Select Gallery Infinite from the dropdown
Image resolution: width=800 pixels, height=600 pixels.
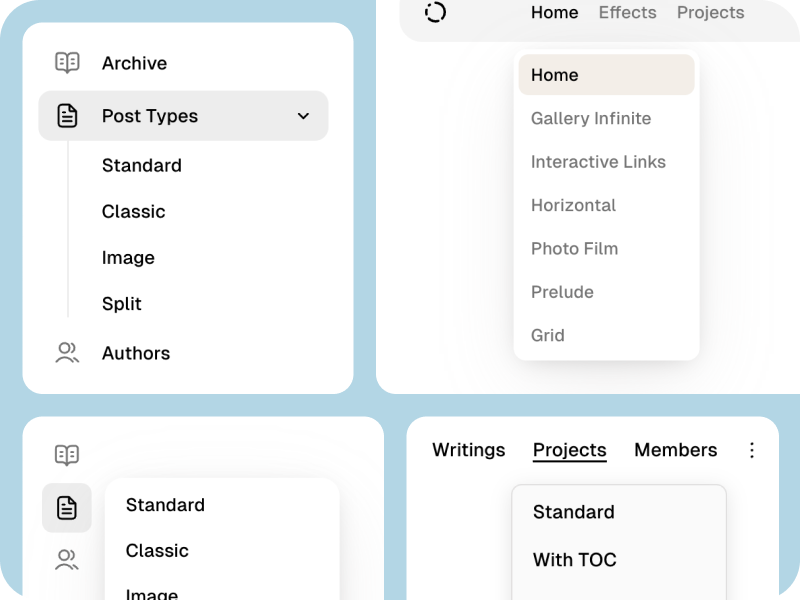pyautogui.click(x=591, y=118)
